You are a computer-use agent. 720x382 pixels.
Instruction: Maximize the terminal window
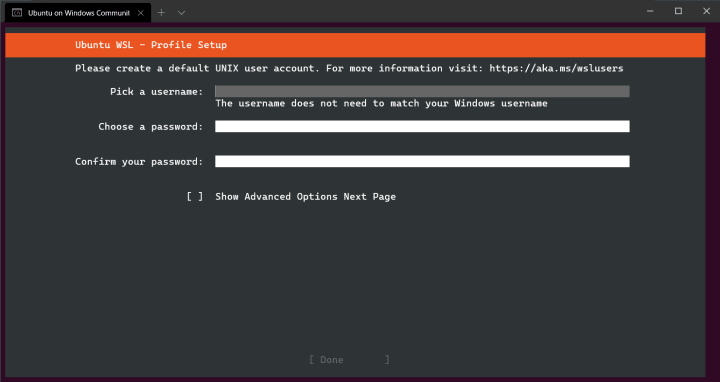[678, 11]
